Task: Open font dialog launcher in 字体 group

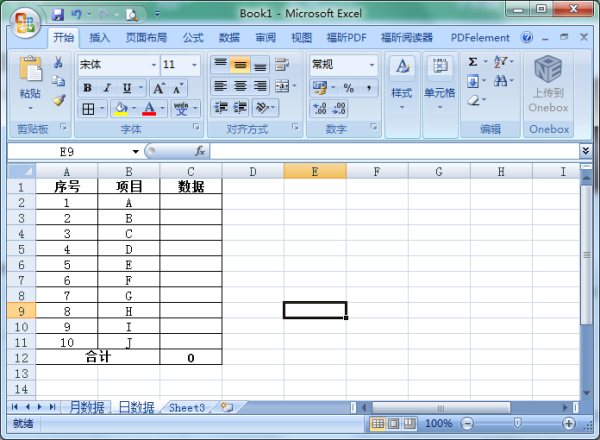Action: pos(196,127)
